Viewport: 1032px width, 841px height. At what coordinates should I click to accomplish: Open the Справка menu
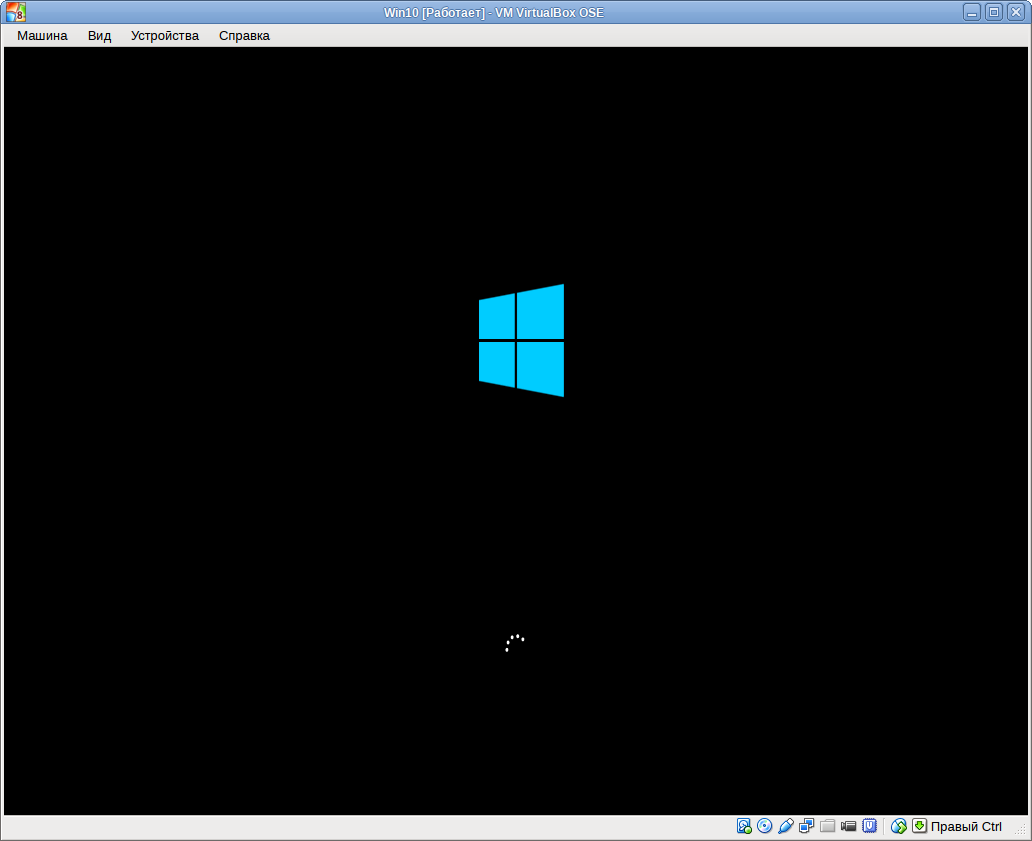244,36
